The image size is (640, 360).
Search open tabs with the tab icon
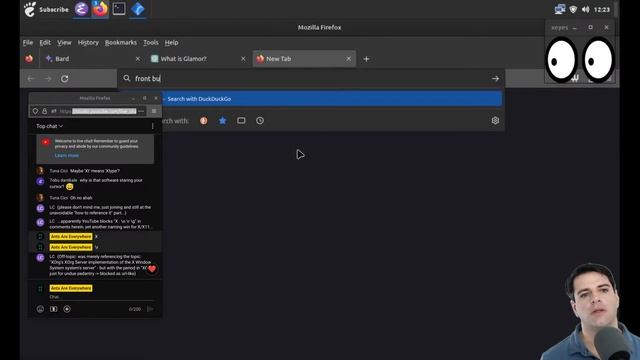(241, 120)
